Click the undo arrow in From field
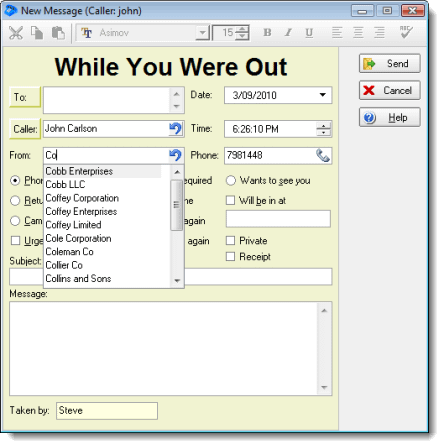This screenshot has height=448, width=444. pyautogui.click(x=175, y=155)
